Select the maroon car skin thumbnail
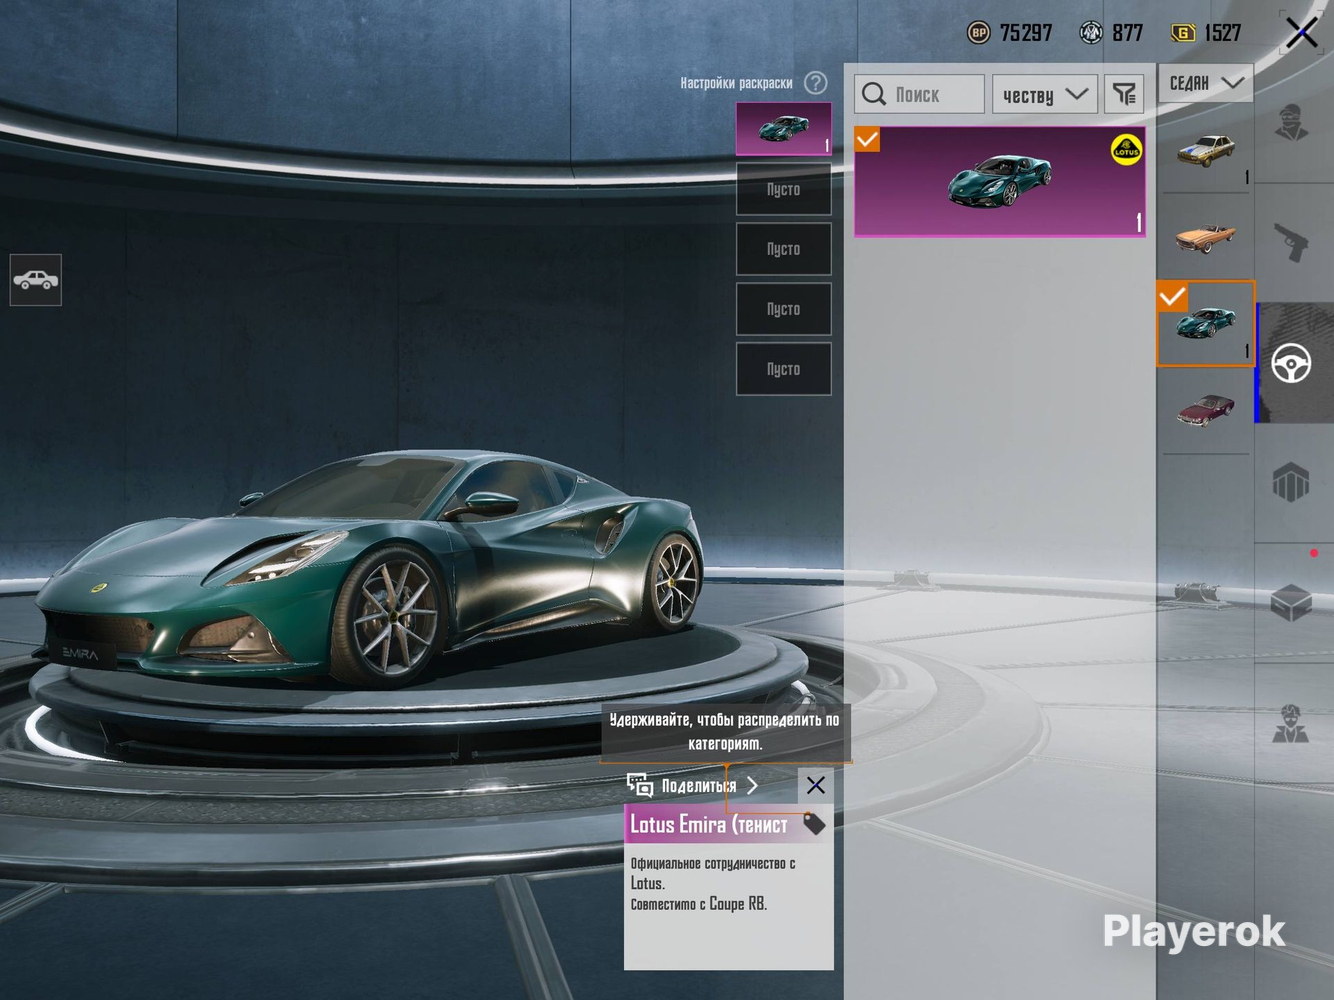 click(x=1206, y=411)
